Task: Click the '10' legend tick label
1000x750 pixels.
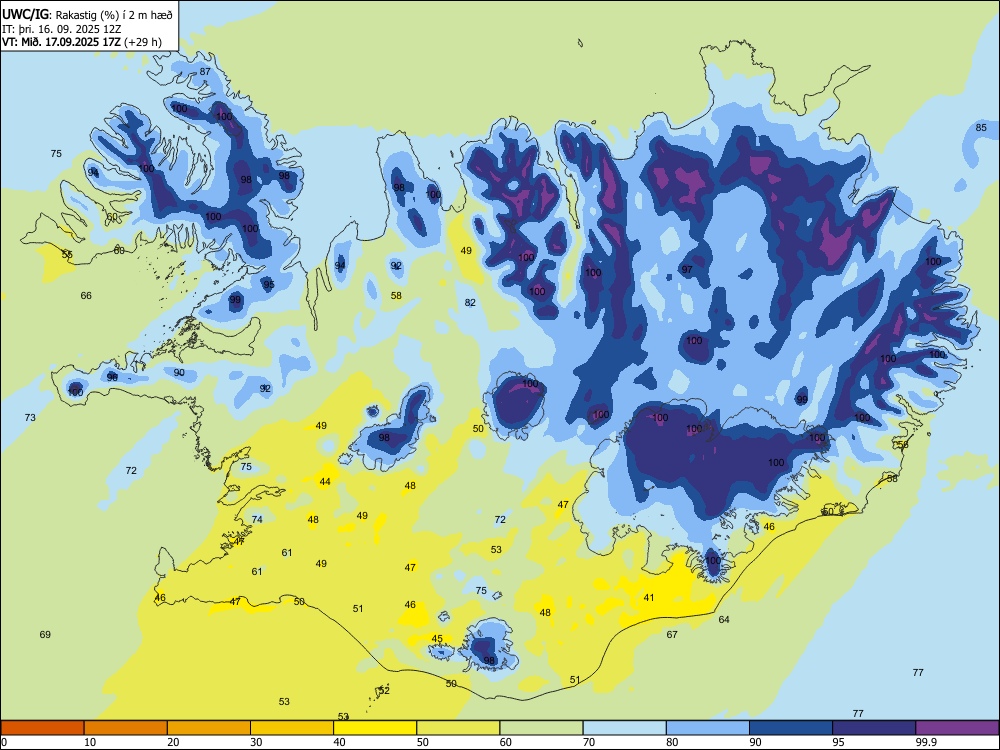Action: click(90, 742)
